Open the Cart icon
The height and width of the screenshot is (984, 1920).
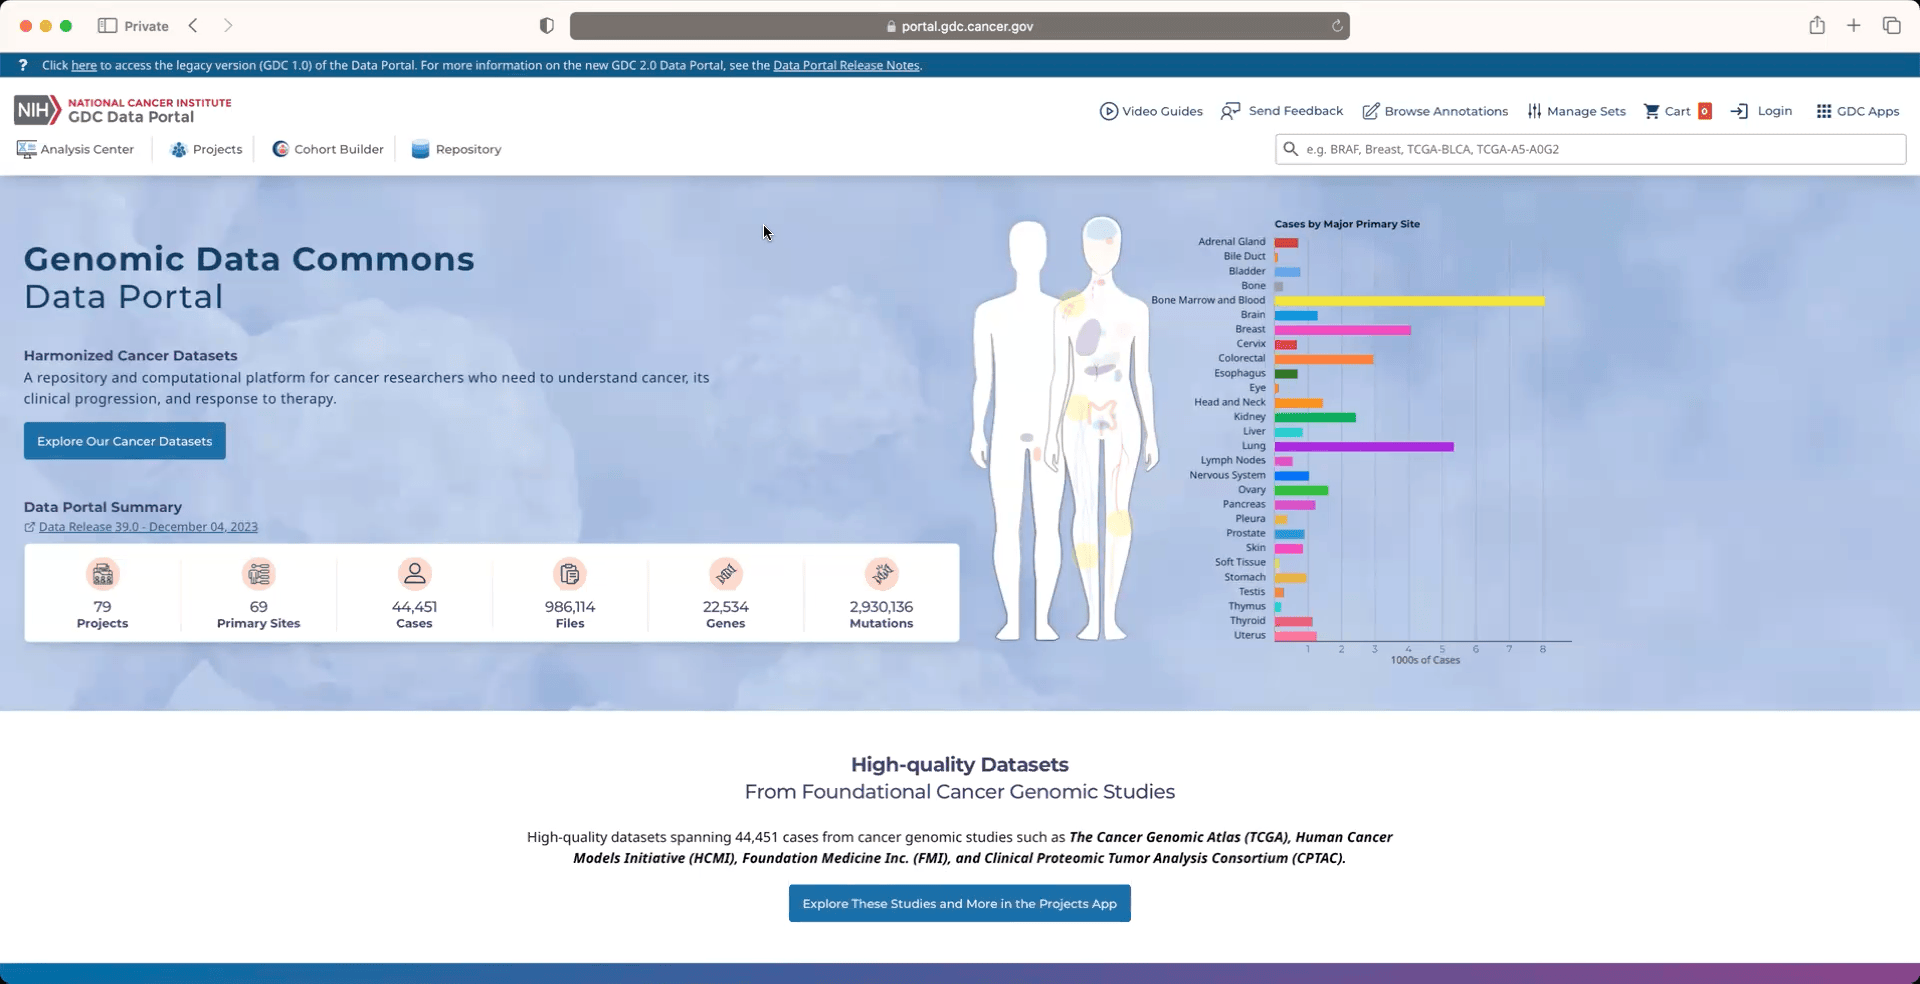(1652, 111)
